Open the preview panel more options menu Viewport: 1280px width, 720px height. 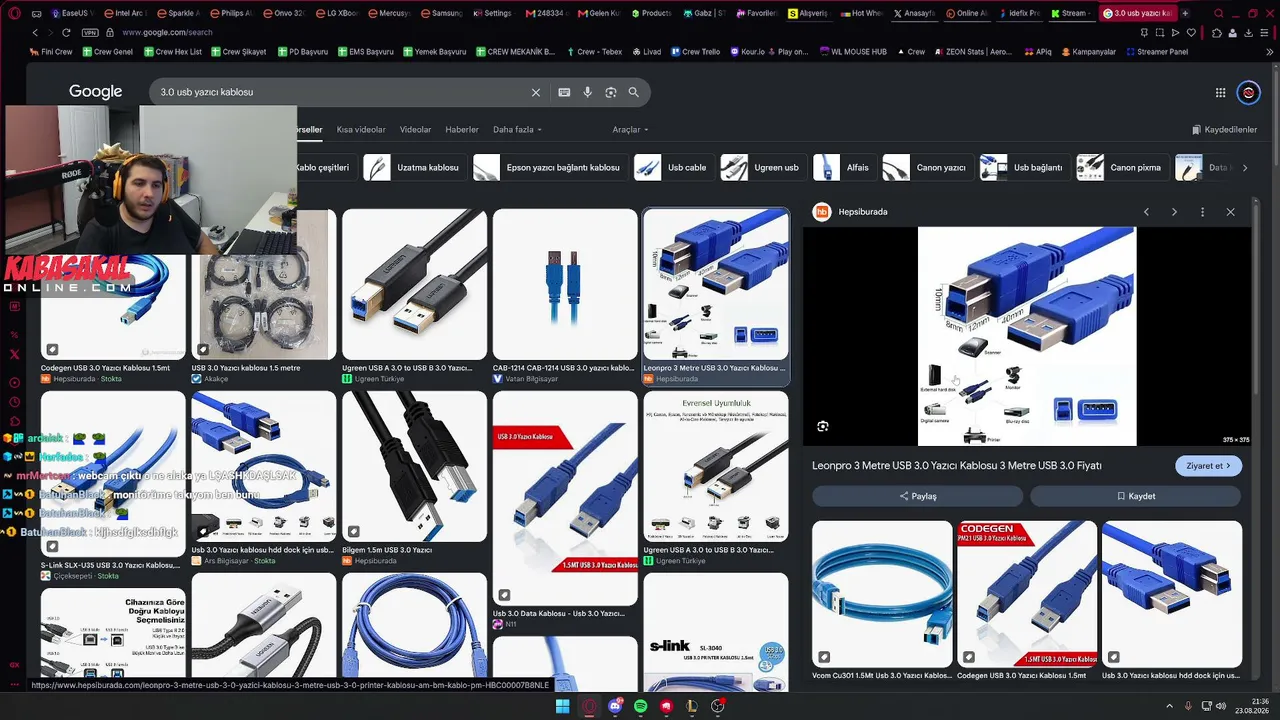pos(1202,212)
